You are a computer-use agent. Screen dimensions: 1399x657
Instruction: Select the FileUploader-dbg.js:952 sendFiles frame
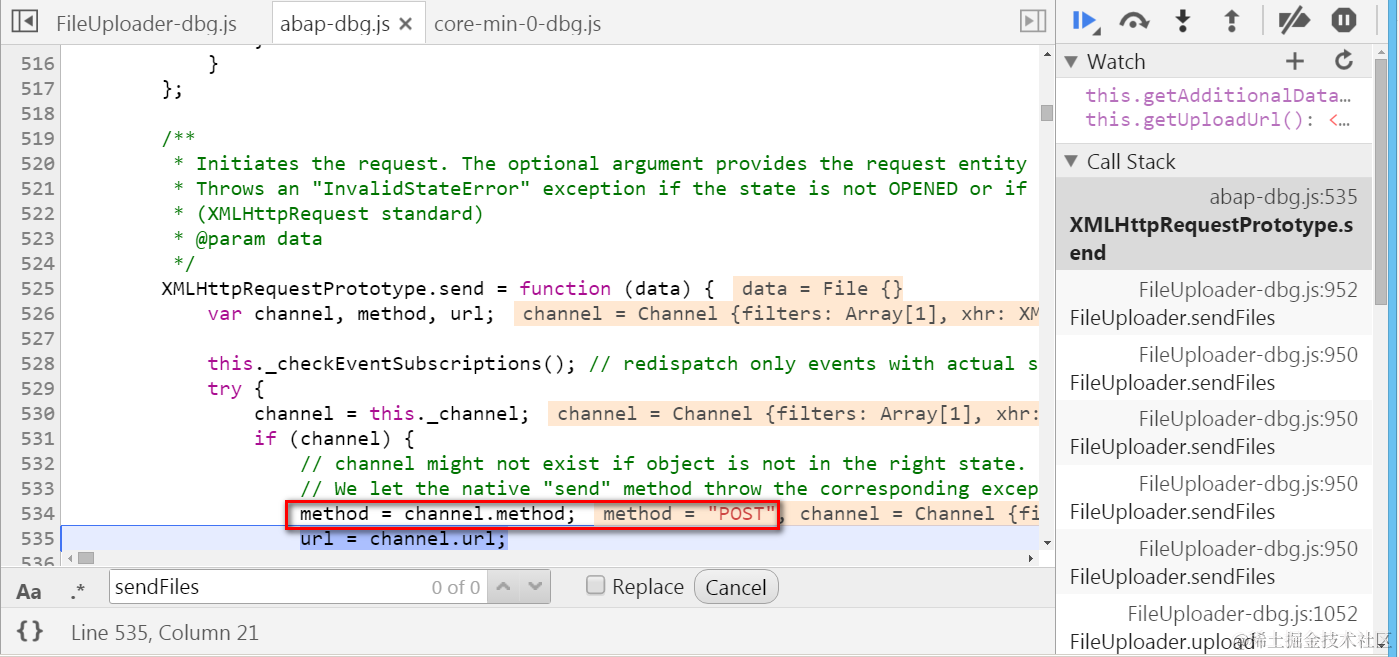[1214, 304]
